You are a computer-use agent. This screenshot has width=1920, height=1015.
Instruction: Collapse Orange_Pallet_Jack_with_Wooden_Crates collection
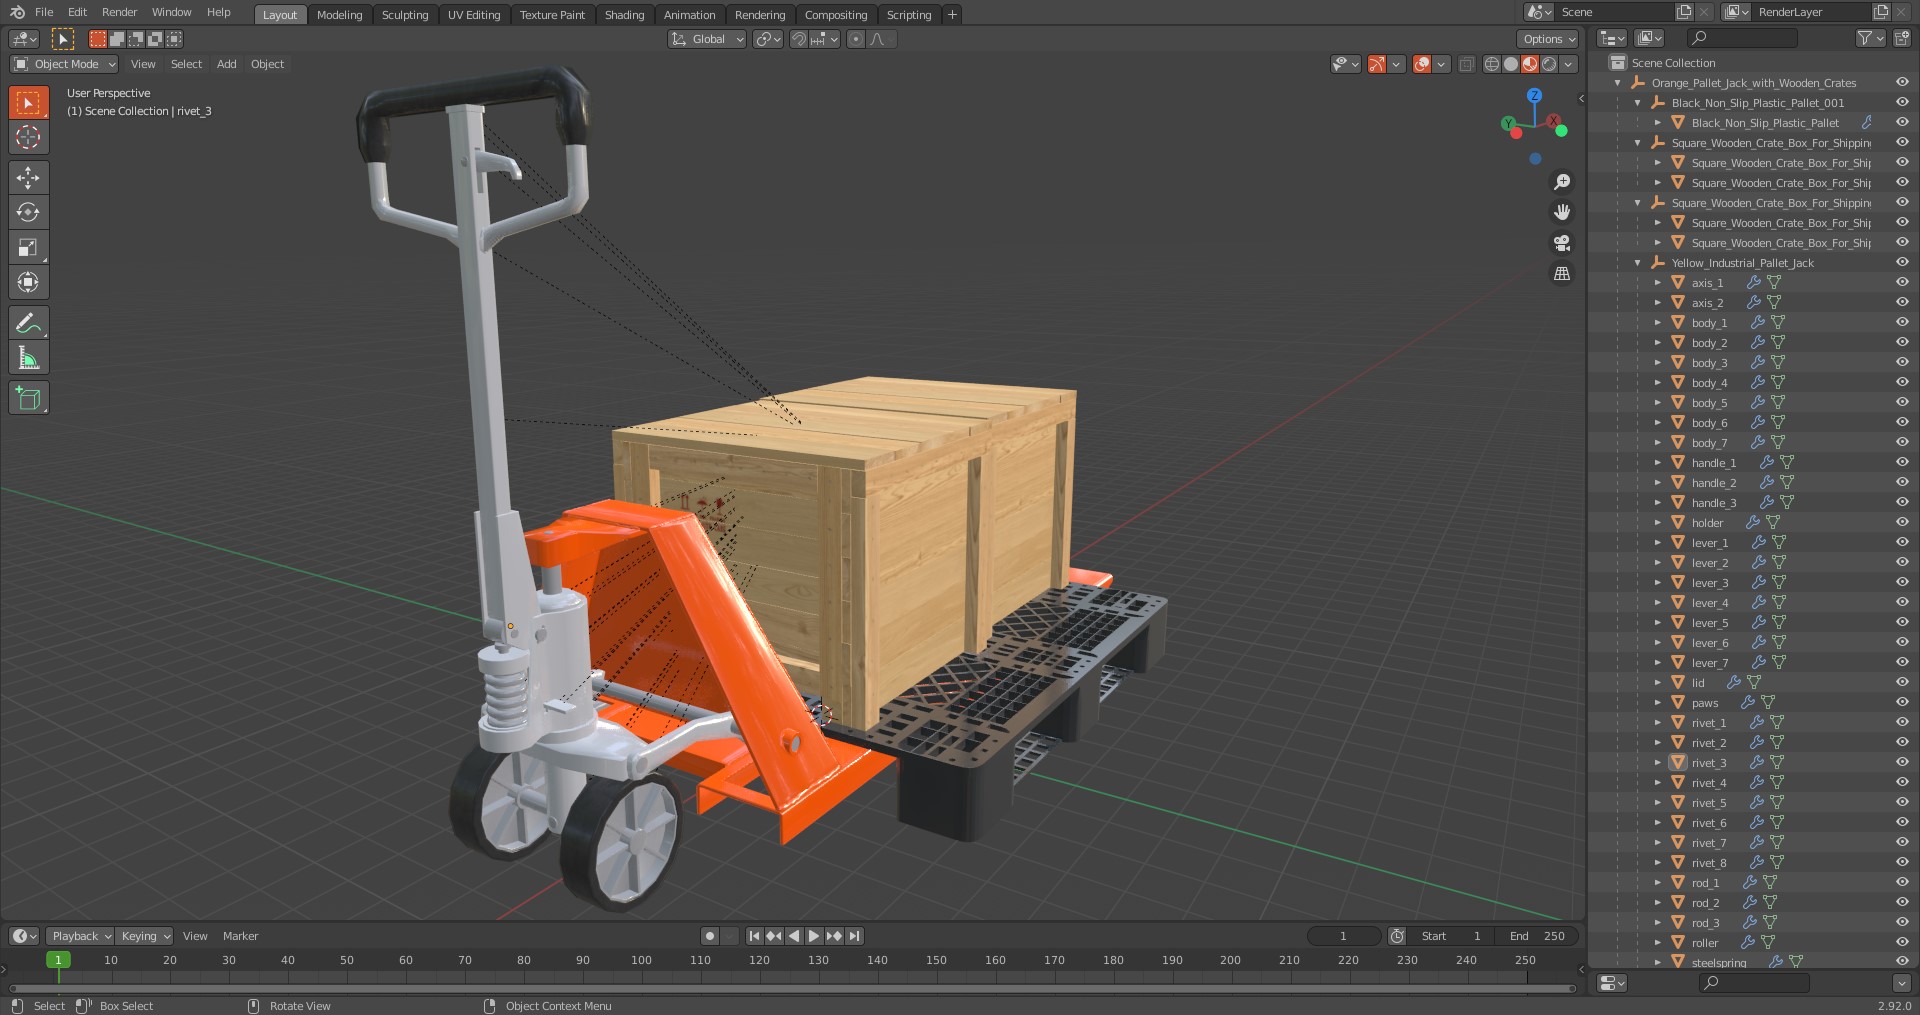(1618, 83)
